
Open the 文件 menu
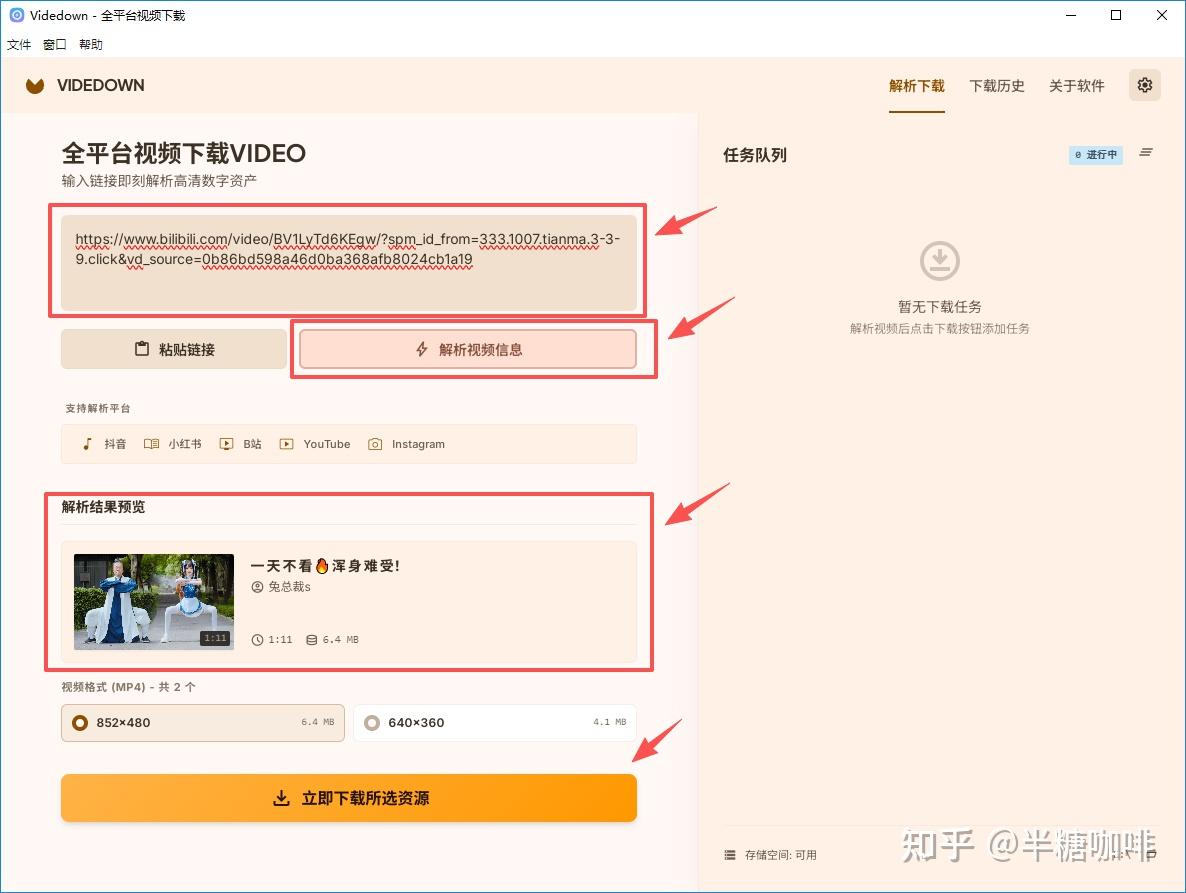(x=19, y=45)
